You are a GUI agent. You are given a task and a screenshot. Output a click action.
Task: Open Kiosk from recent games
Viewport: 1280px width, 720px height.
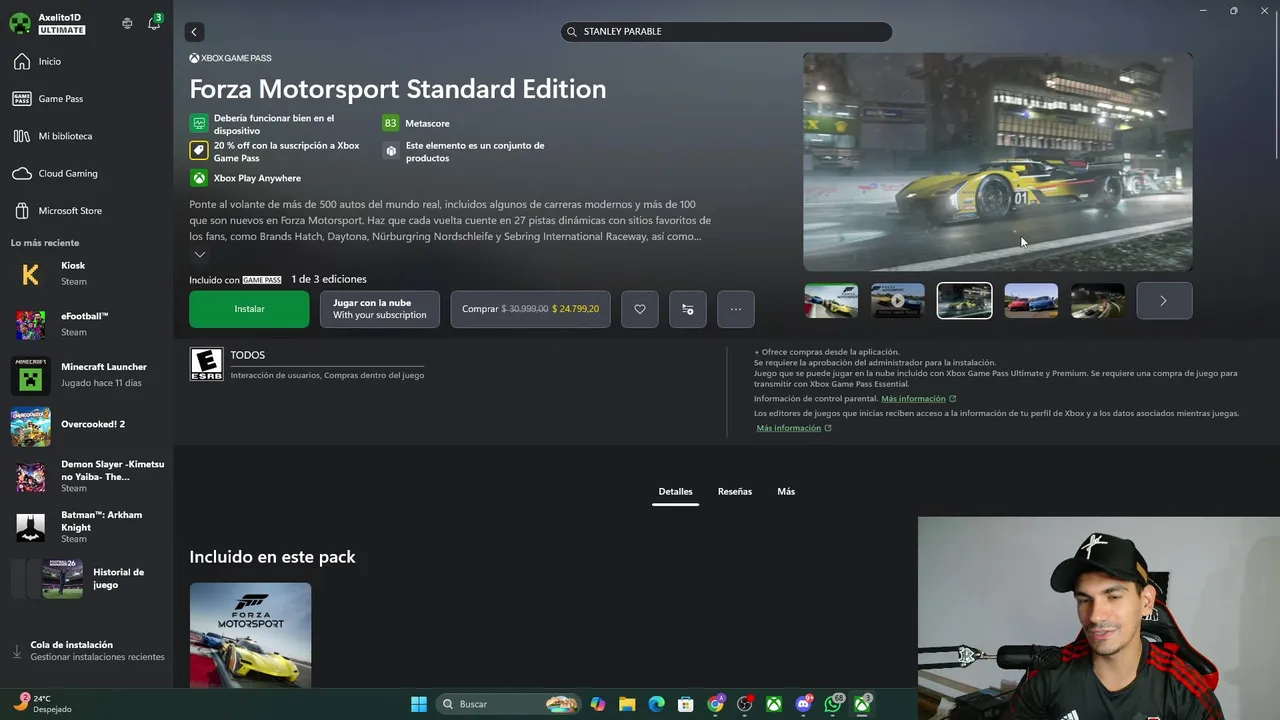tap(86, 274)
